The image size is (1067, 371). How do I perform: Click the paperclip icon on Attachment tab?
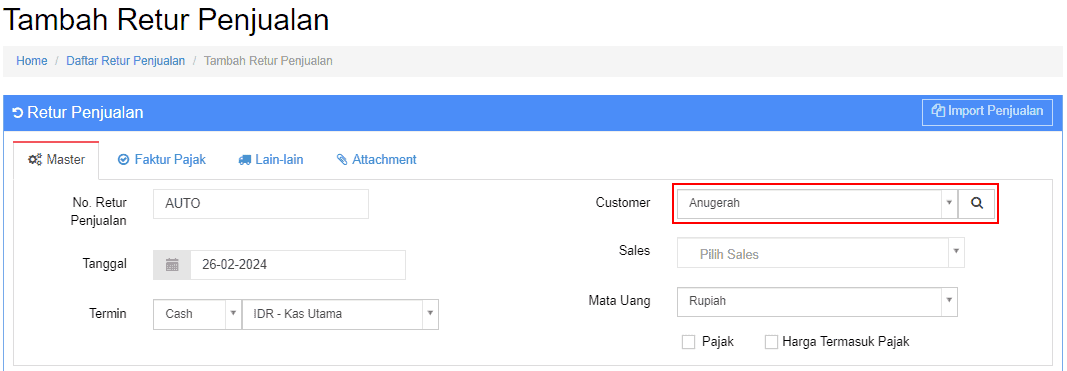[342, 160]
